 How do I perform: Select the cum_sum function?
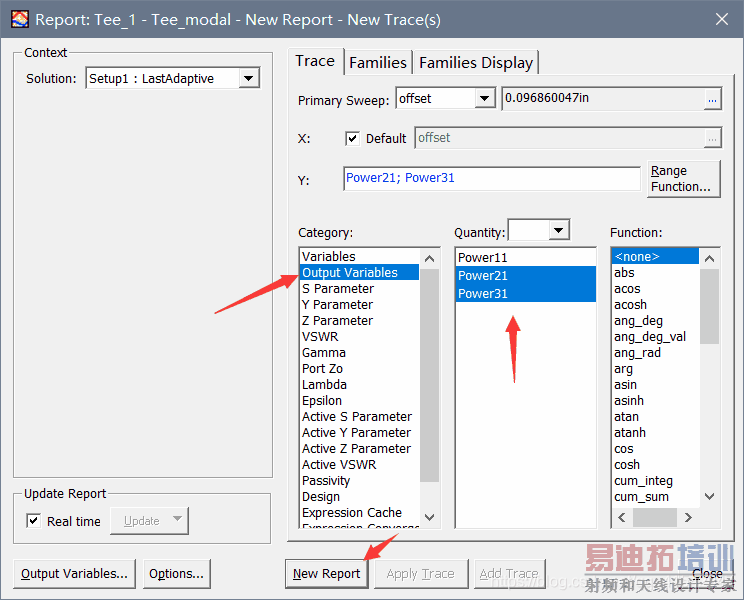[x=655, y=497]
